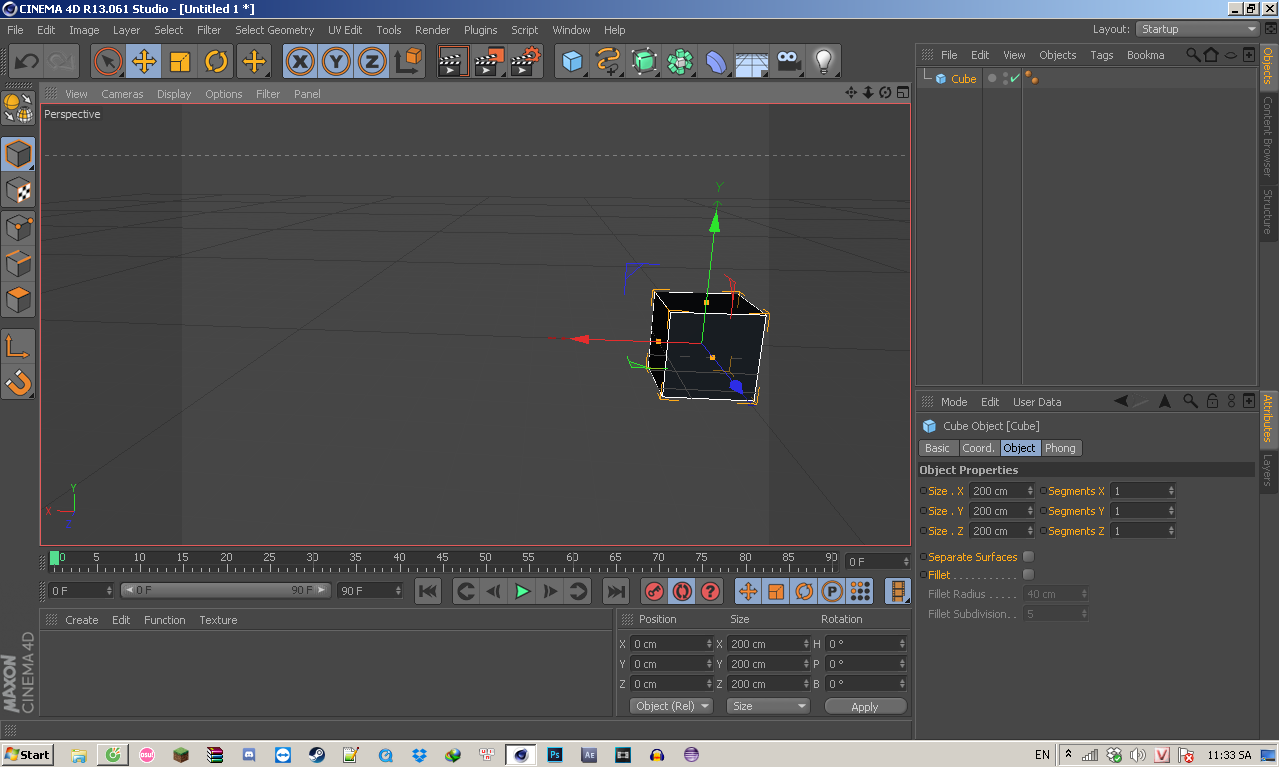Select the Rotate tool
This screenshot has height=767, width=1279.
click(216, 62)
